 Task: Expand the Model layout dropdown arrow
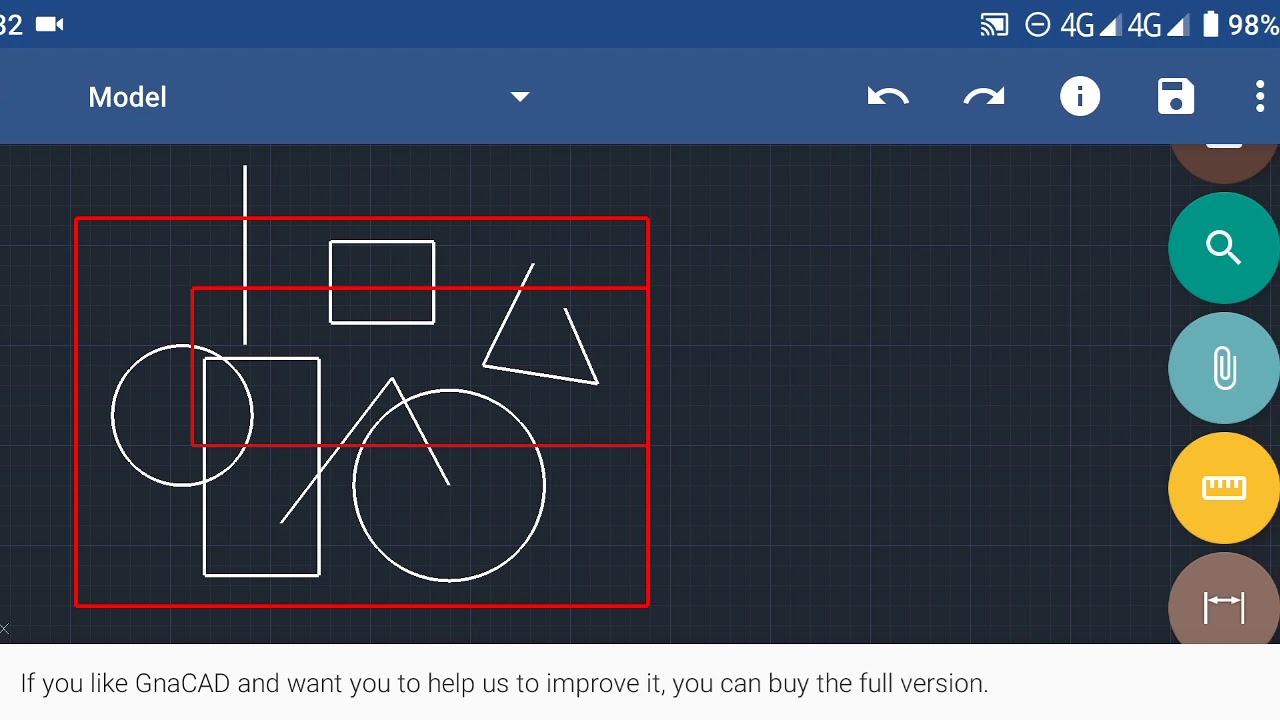click(520, 97)
